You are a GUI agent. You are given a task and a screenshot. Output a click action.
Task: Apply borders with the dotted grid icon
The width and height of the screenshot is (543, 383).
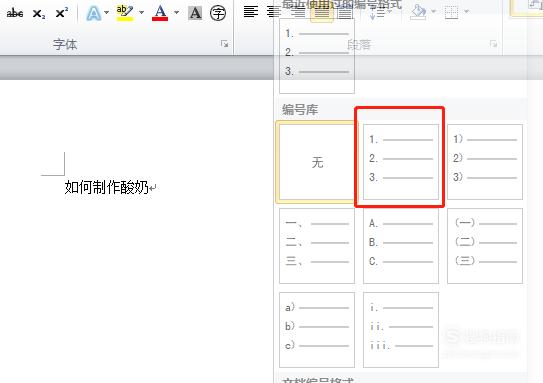pos(451,12)
